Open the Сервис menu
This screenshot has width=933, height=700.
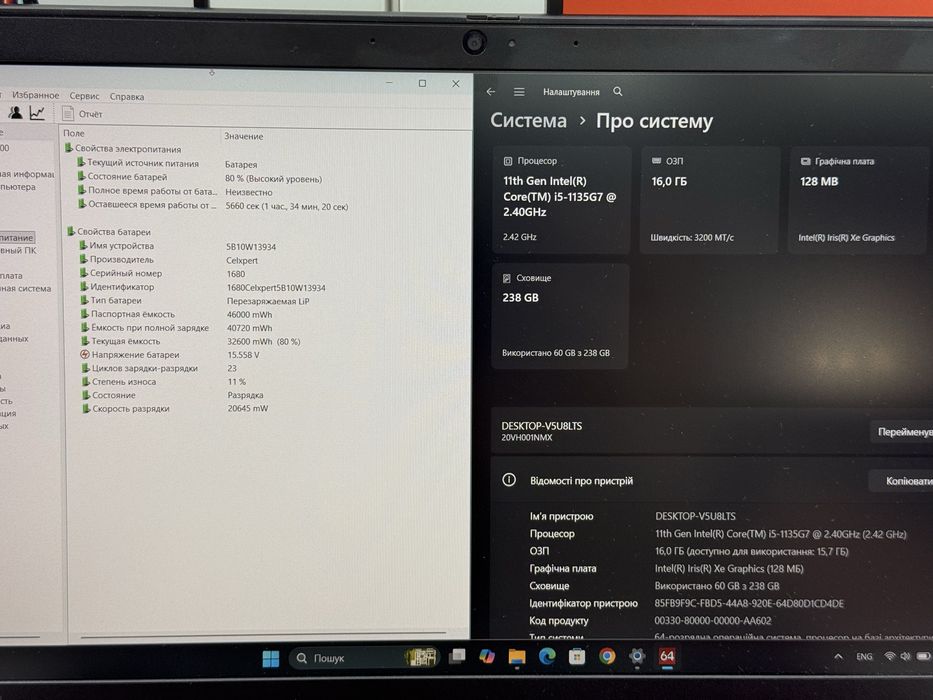[84, 96]
